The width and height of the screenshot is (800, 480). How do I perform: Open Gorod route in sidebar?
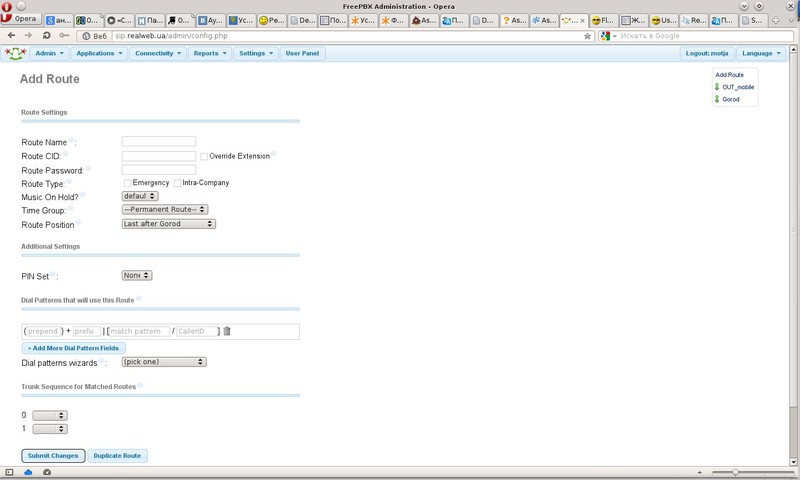click(x=731, y=99)
